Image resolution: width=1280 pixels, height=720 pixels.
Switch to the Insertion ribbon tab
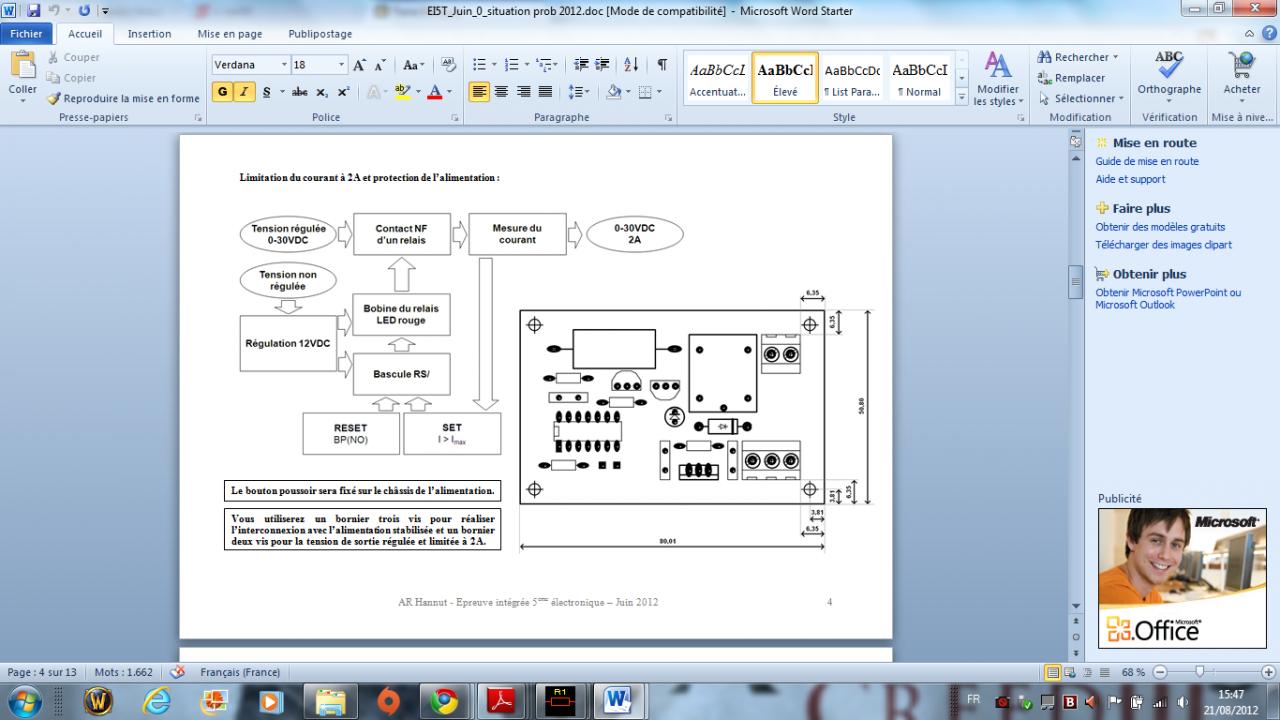point(149,33)
